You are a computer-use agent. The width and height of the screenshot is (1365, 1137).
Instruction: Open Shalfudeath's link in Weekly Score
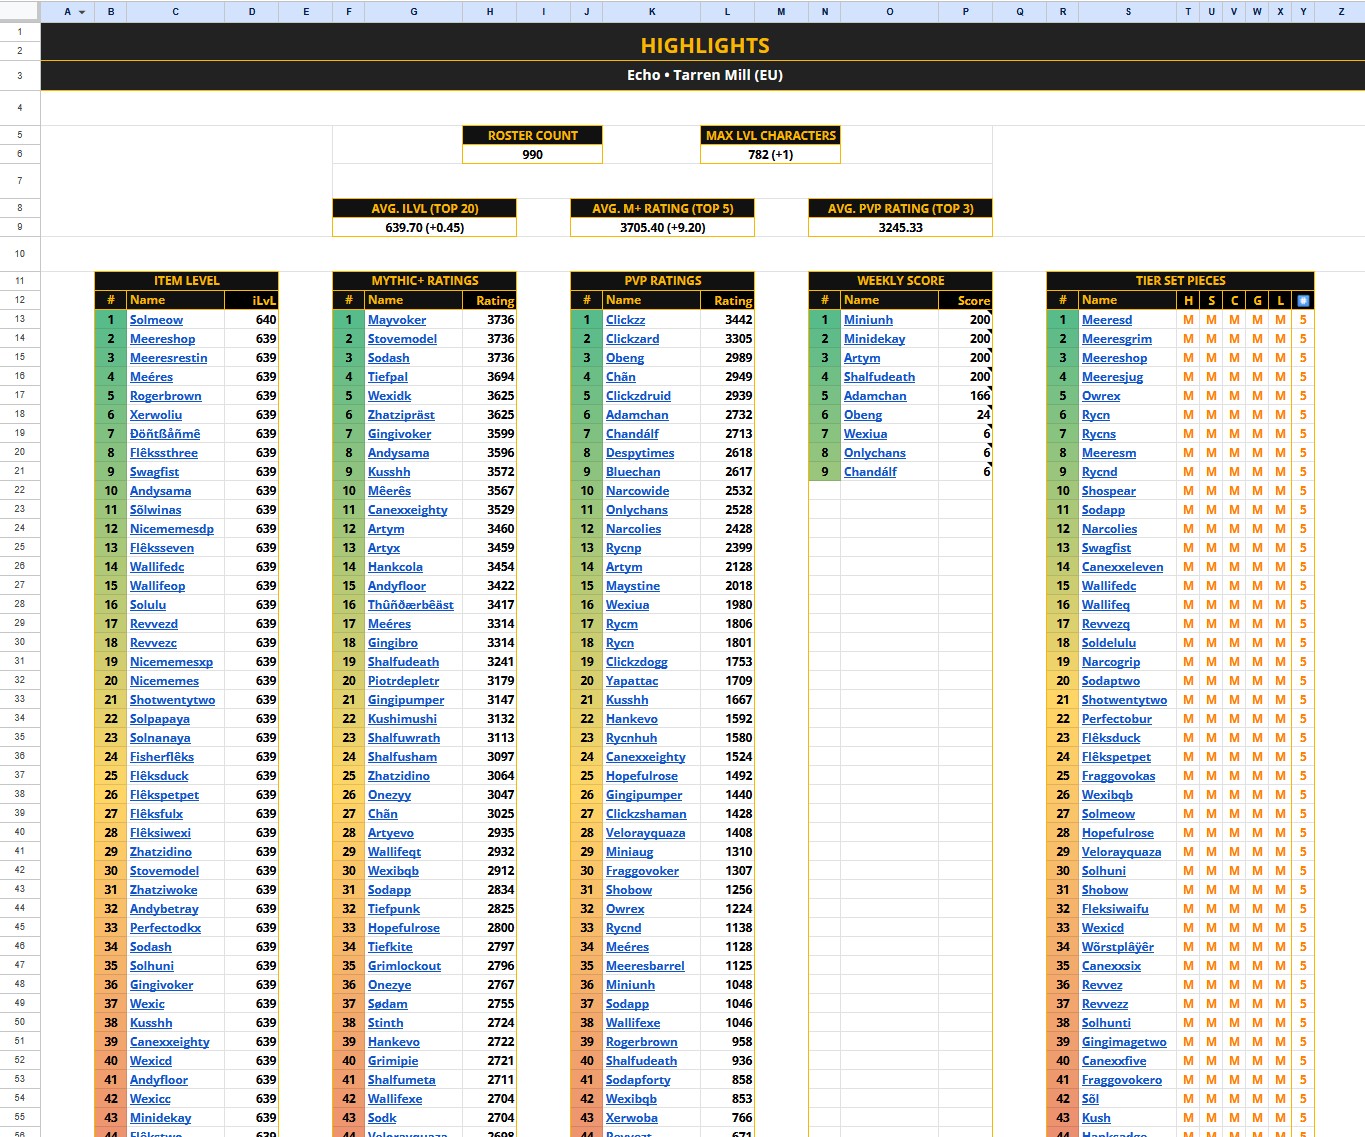879,376
